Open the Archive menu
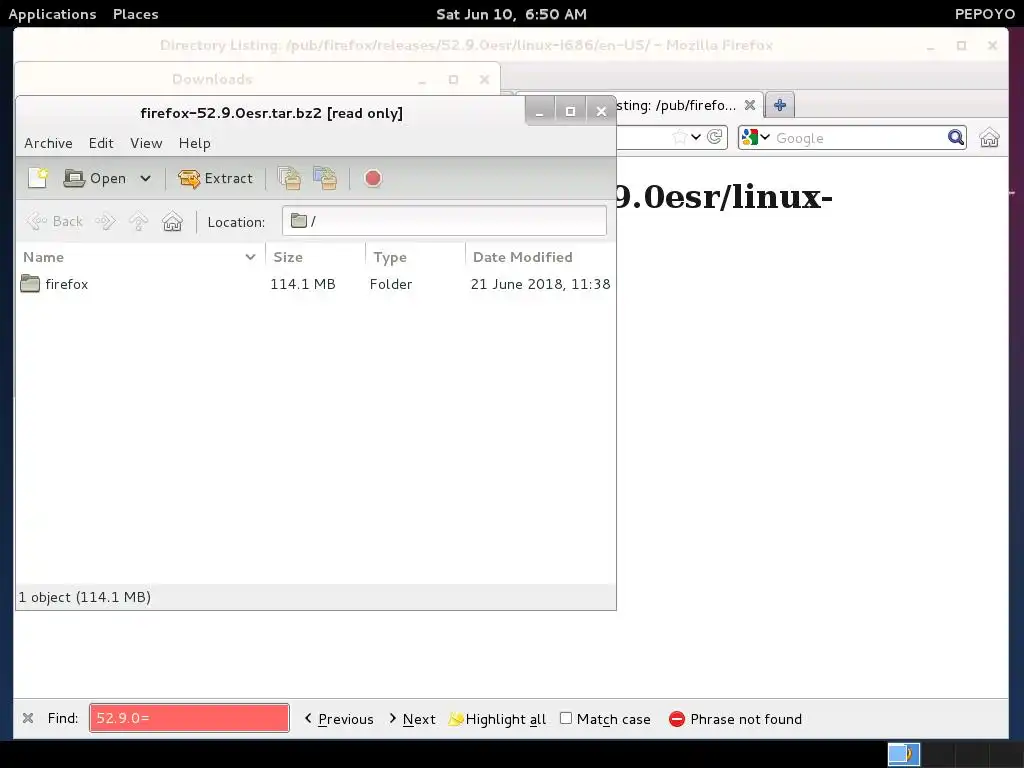Screen dimensions: 1024x768 tap(48, 143)
